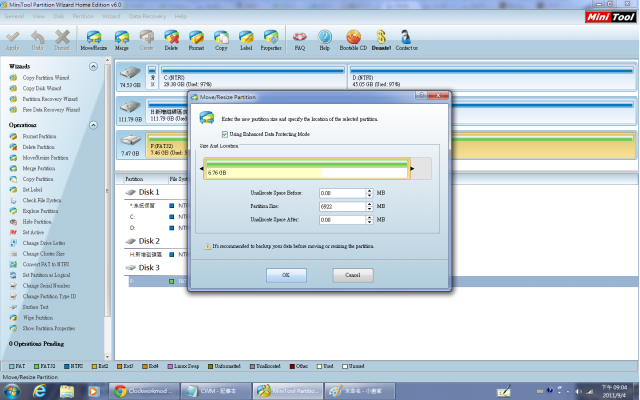Choose Set Active operation
Screen dimensions: 640x400
pos(33,232)
